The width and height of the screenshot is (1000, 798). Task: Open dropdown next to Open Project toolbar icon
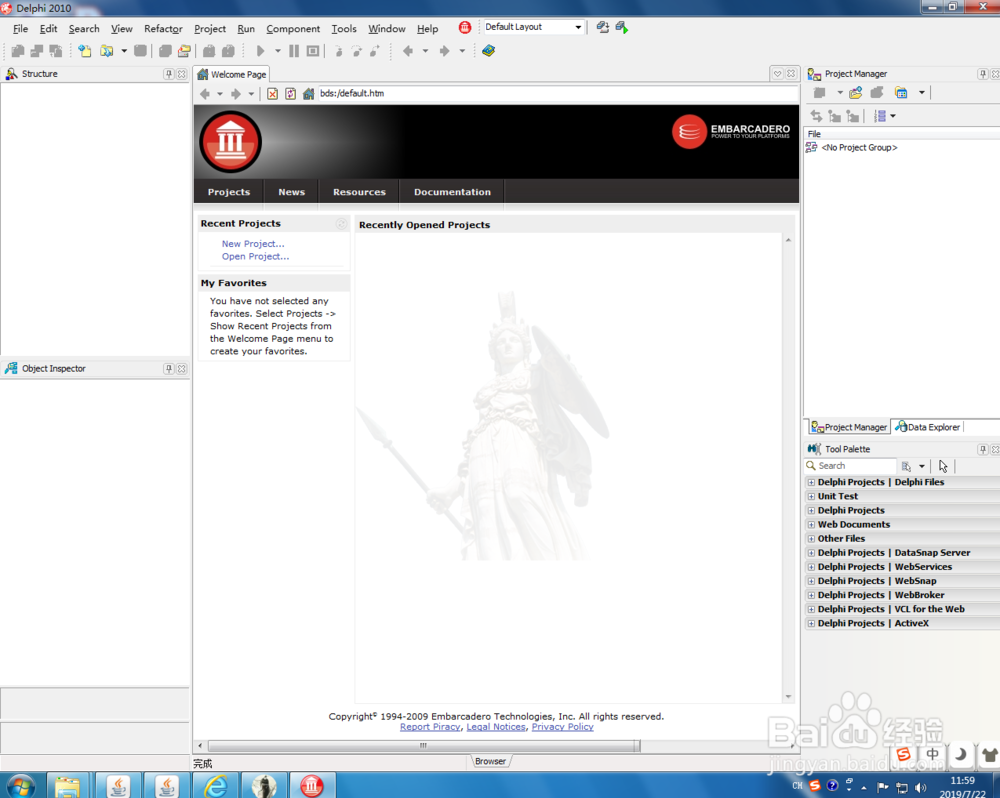click(124, 51)
